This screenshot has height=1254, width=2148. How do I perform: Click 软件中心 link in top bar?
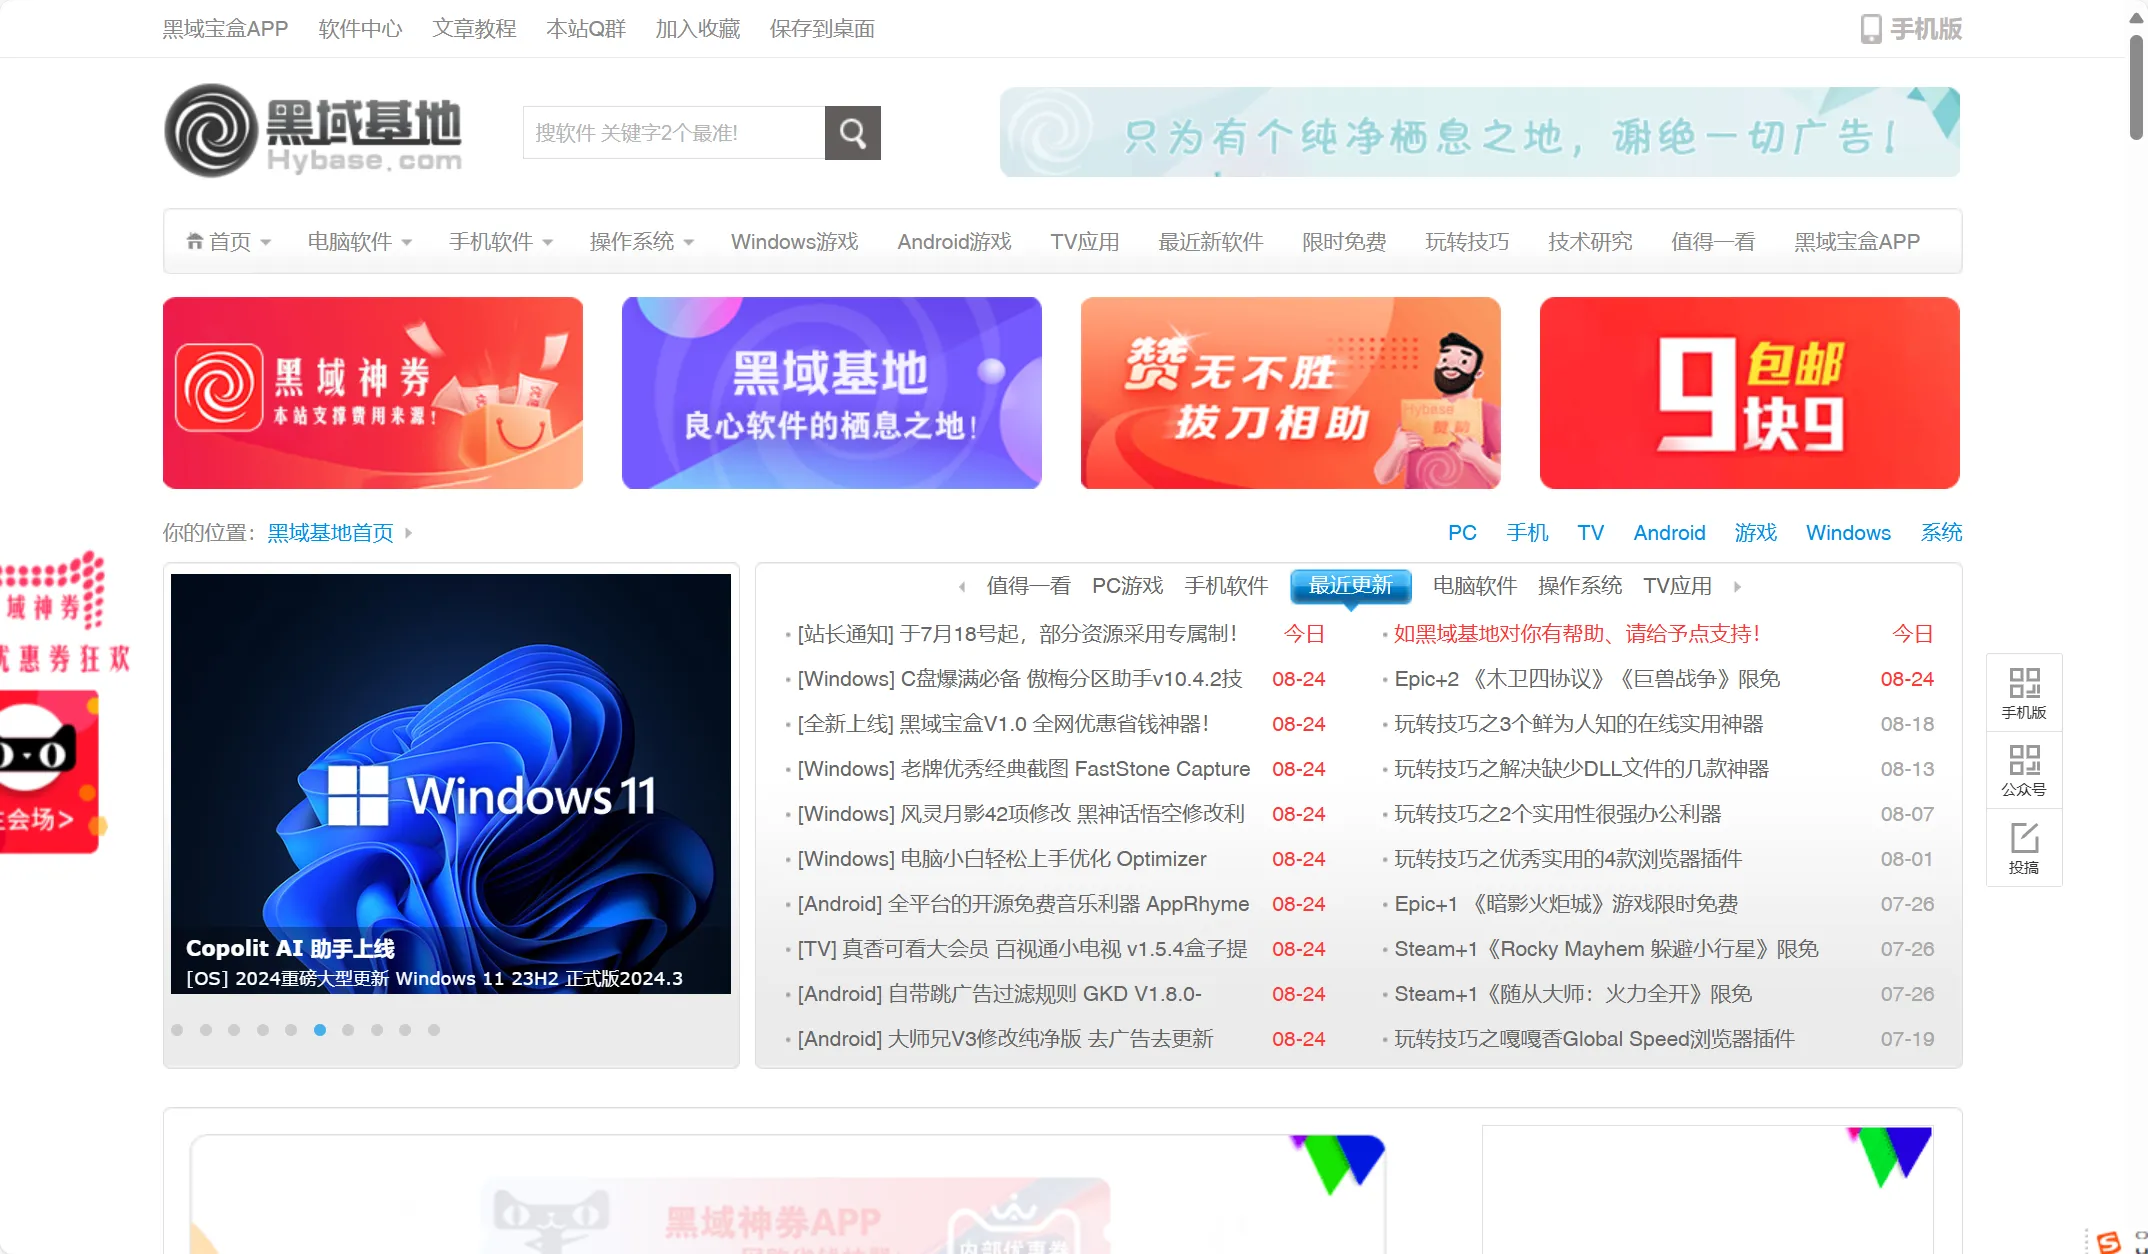pyautogui.click(x=360, y=29)
